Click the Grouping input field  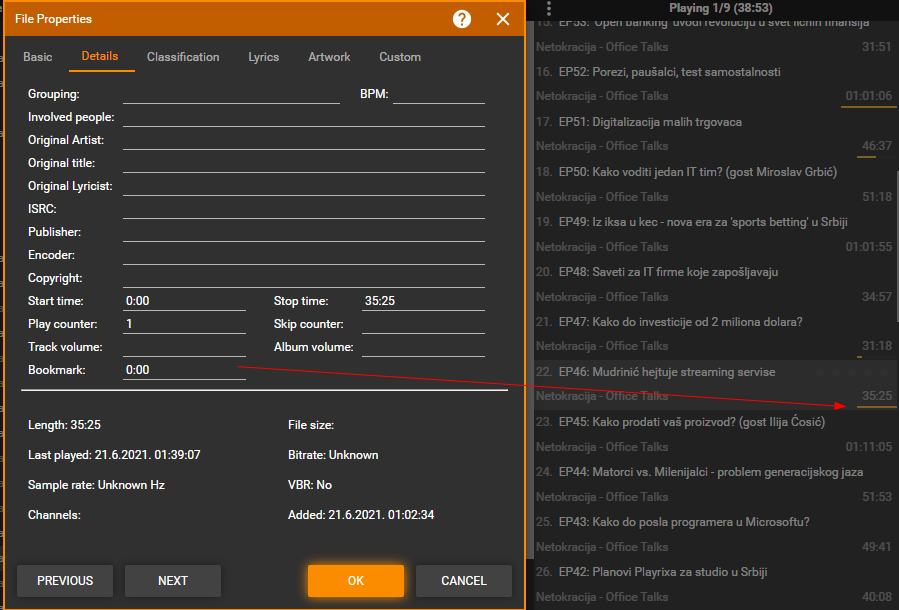231,94
